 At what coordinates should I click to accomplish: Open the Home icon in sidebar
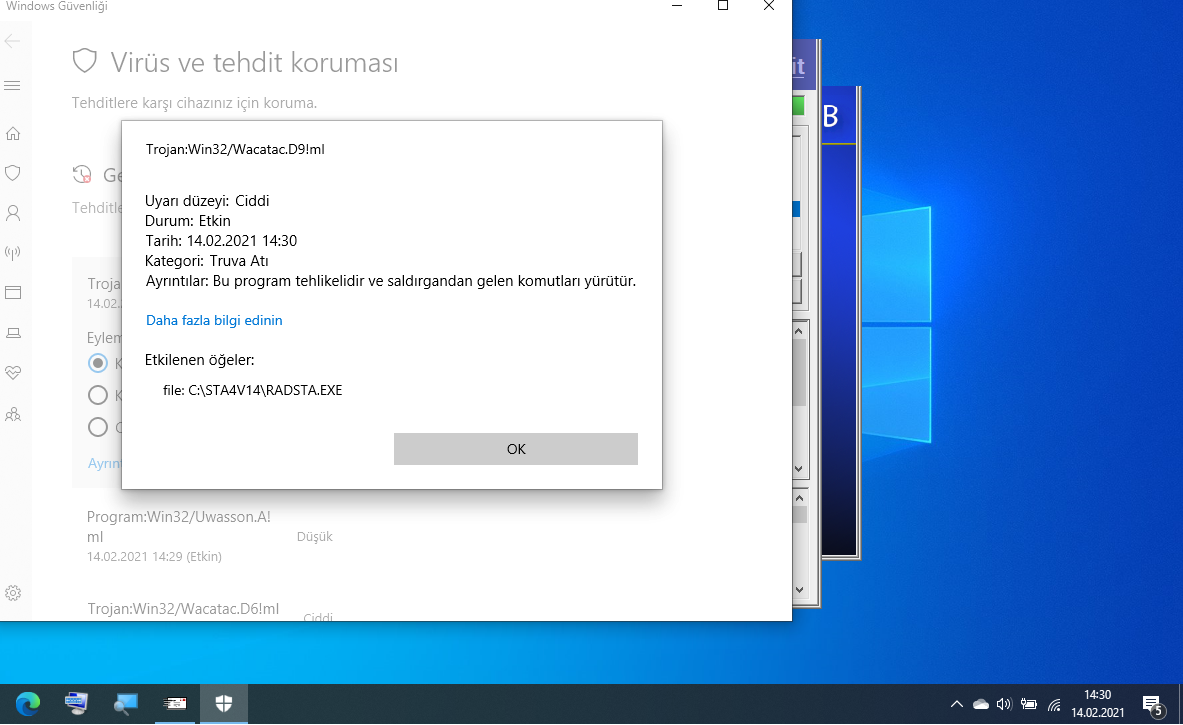click(x=13, y=133)
